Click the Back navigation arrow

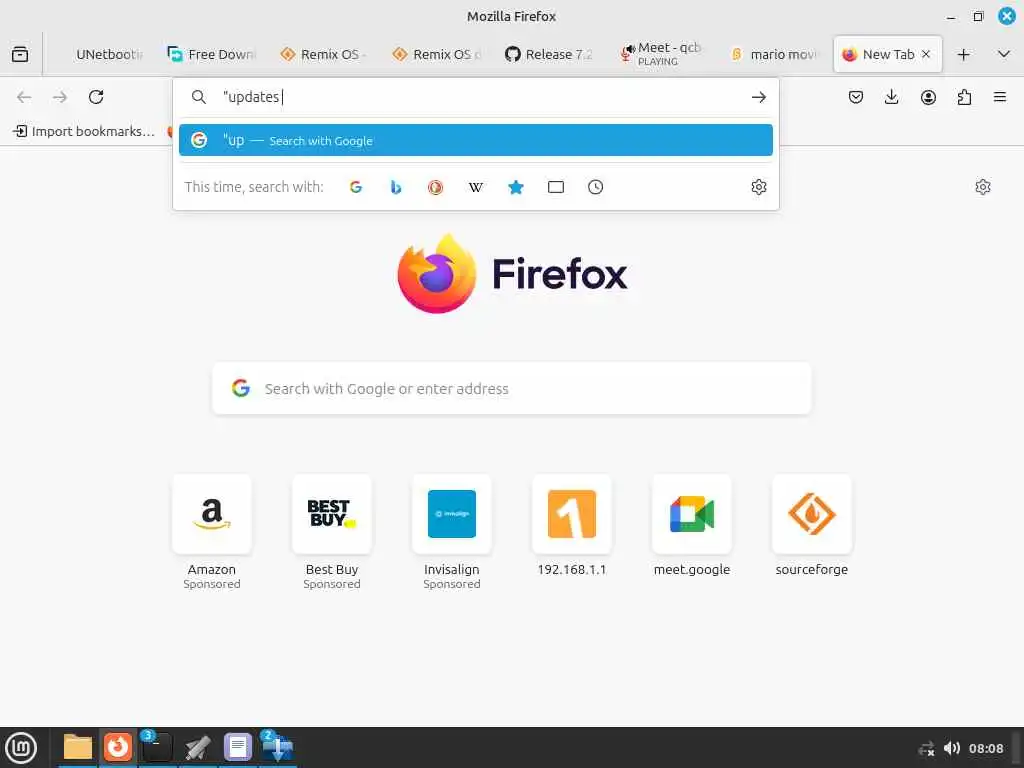click(24, 97)
